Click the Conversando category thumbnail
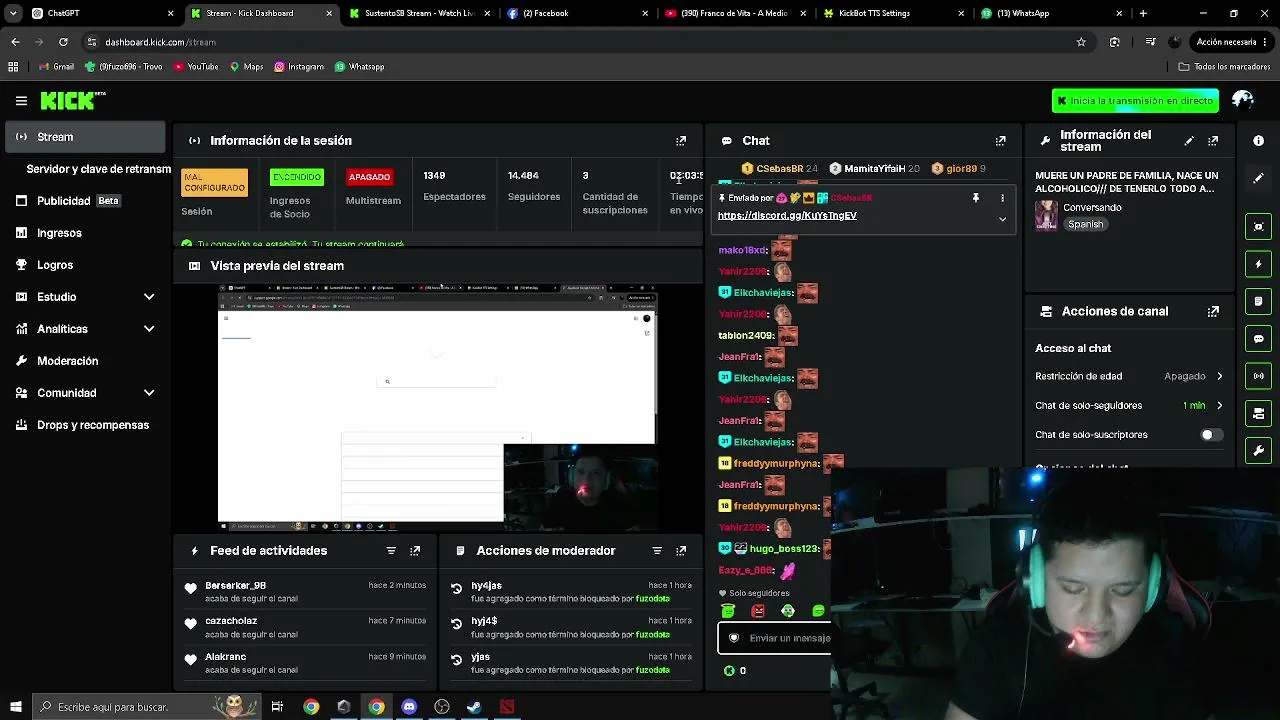 pos(1046,216)
